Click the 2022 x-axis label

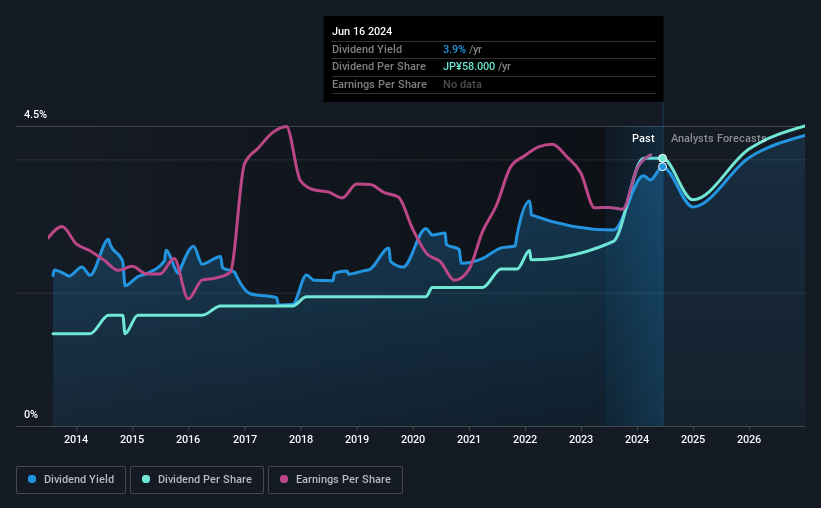coord(525,439)
